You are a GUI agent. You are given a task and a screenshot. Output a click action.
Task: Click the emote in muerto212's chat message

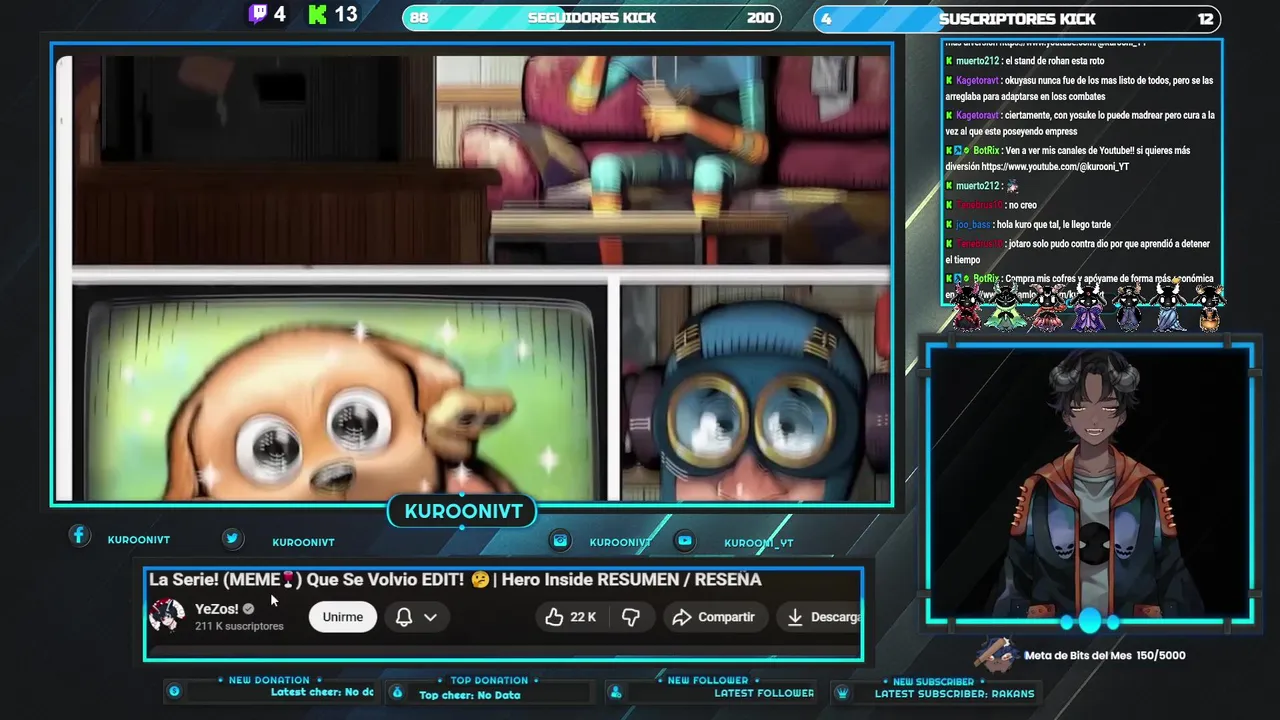1012,186
